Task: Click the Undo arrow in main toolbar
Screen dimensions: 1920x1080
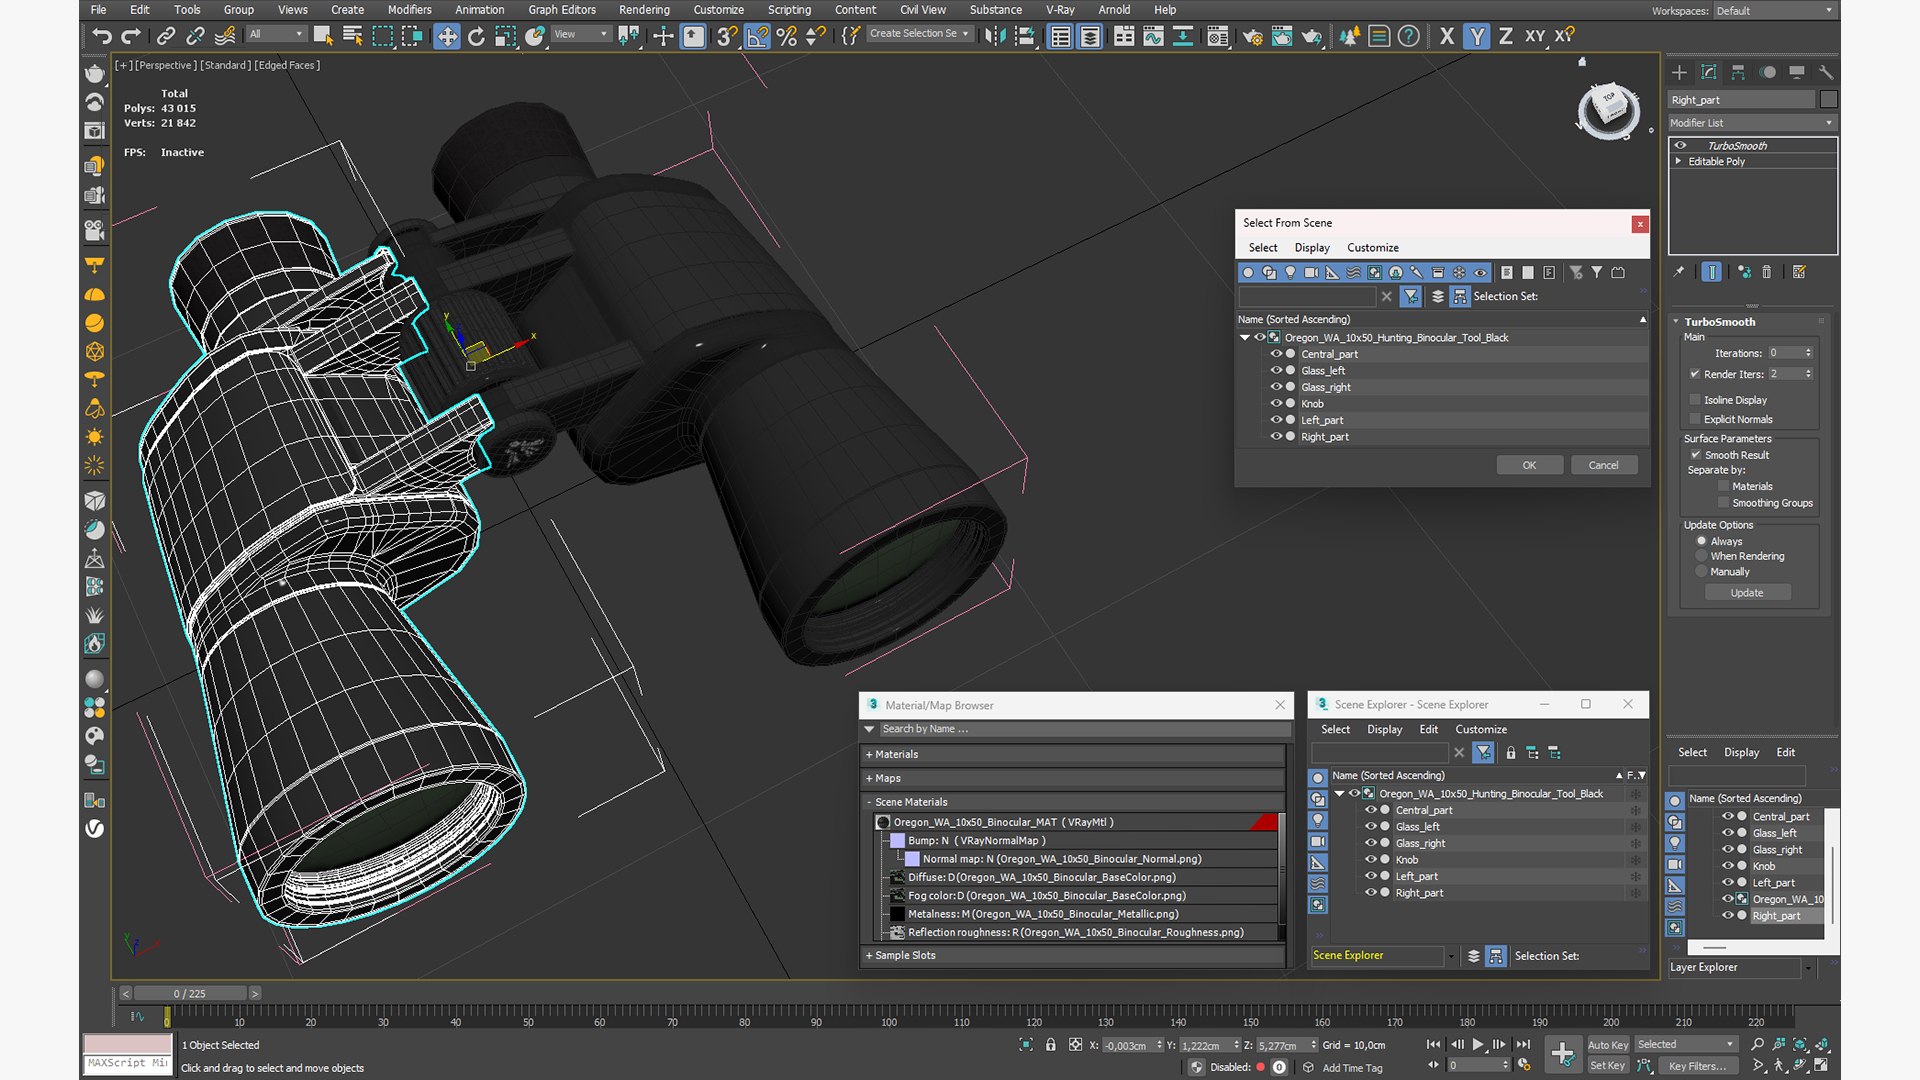Action: click(x=101, y=37)
